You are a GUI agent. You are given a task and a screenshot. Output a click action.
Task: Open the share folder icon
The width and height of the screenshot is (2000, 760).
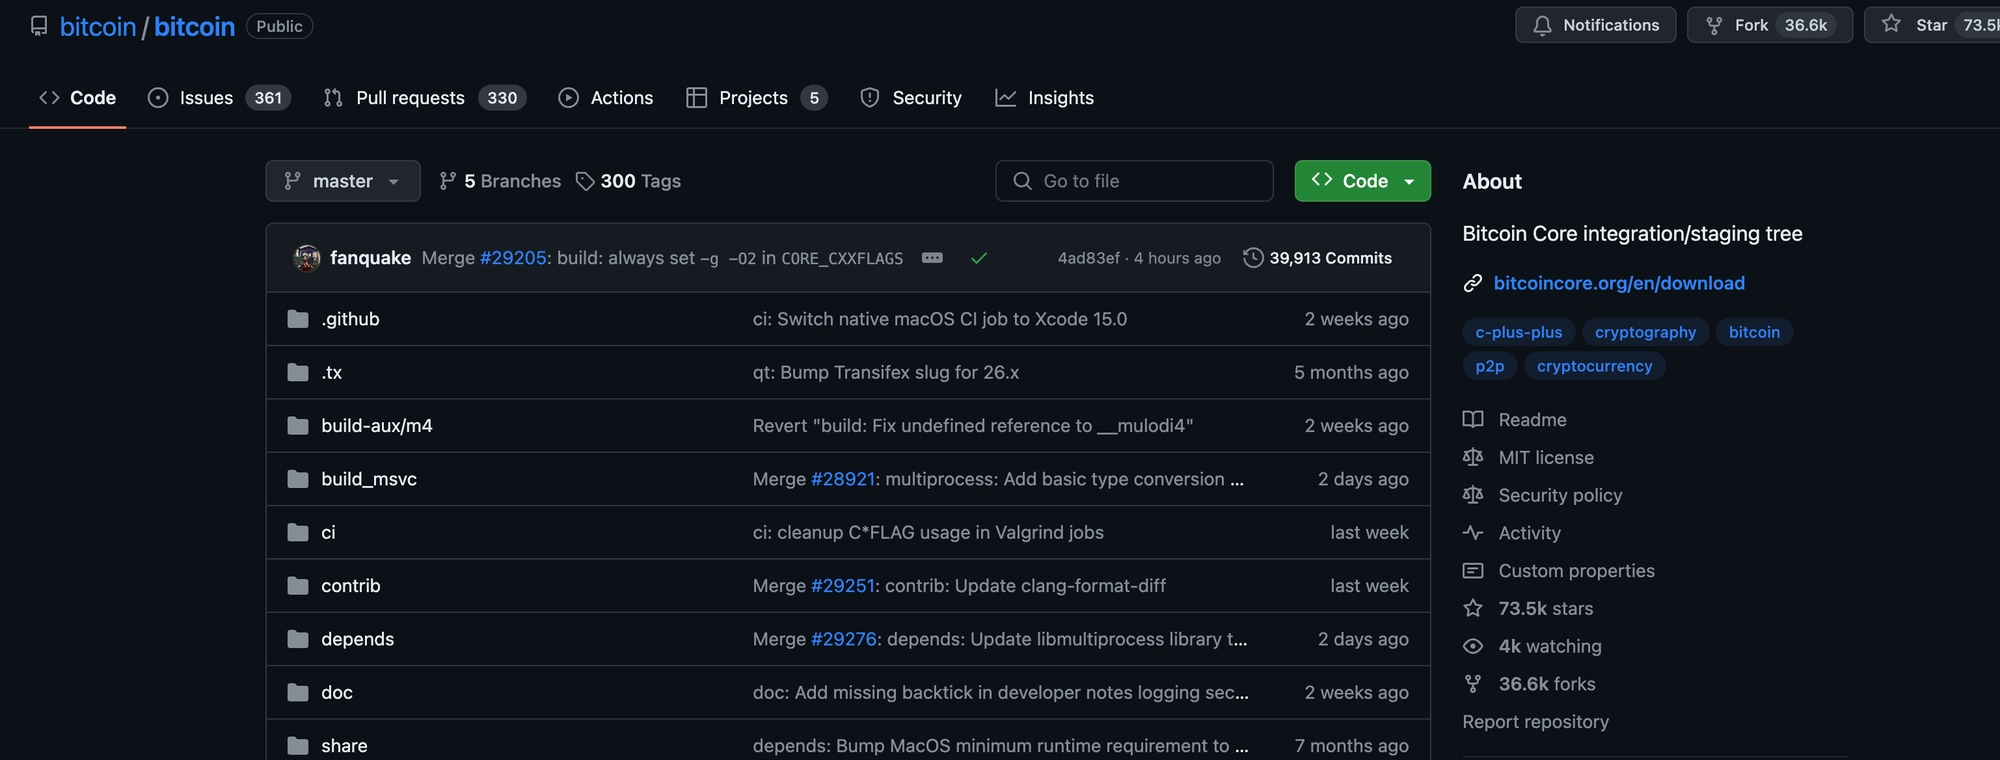click(298, 746)
